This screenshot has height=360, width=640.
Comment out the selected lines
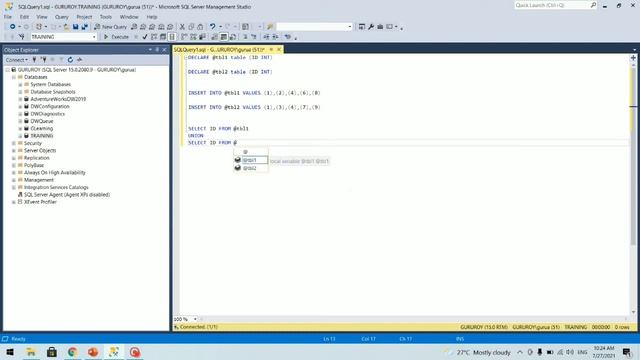pyautogui.click(x=245, y=37)
